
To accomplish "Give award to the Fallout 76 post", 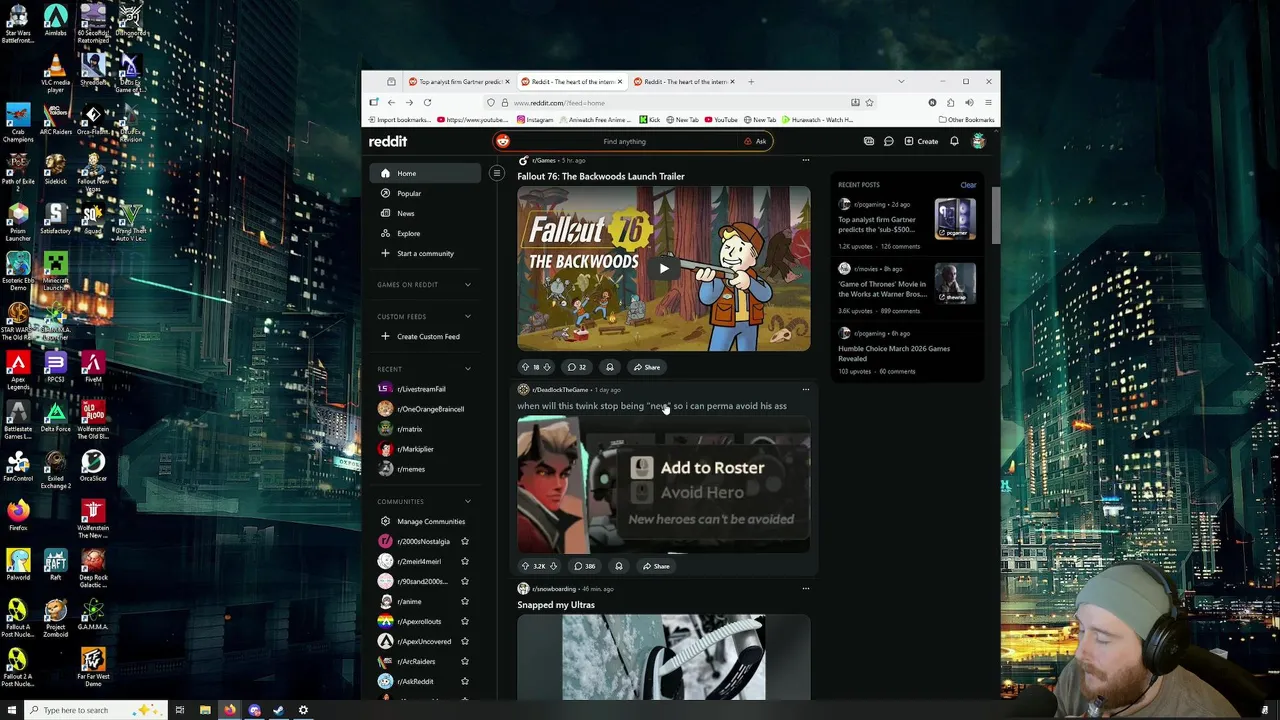I will pos(610,367).
